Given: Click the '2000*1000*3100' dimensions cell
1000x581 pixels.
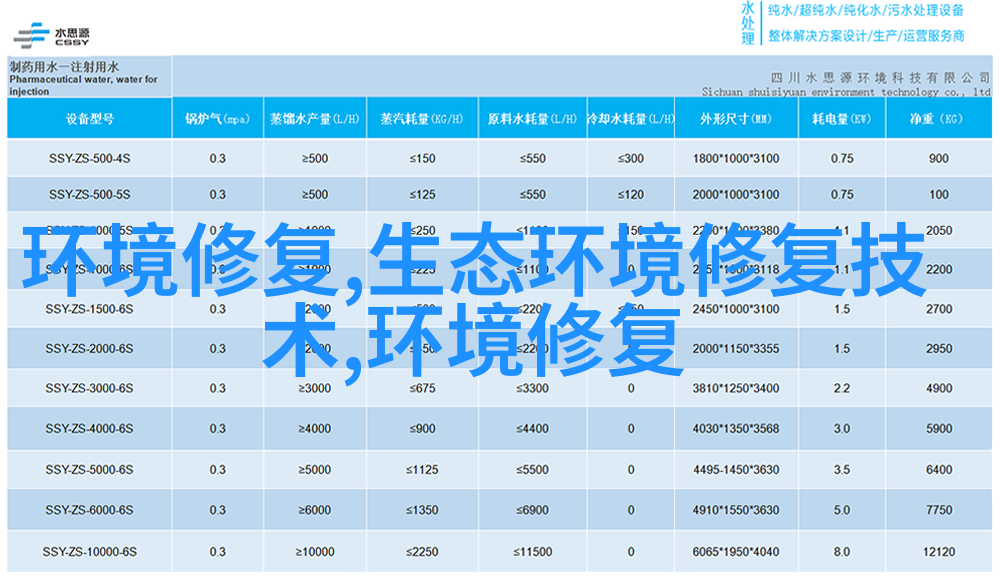Looking at the screenshot, I should tap(736, 195).
